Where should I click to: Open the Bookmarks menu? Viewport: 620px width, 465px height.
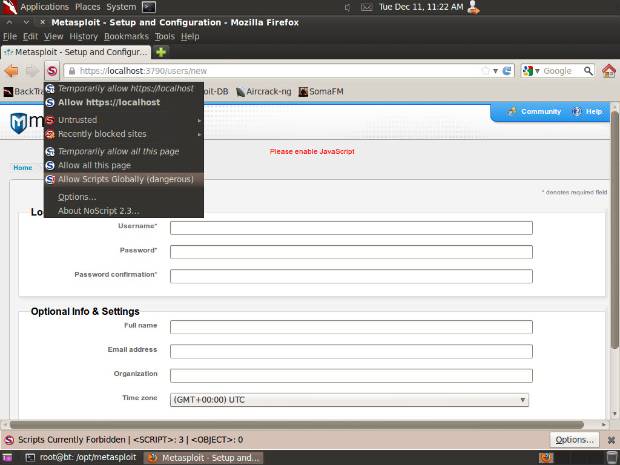(126, 36)
